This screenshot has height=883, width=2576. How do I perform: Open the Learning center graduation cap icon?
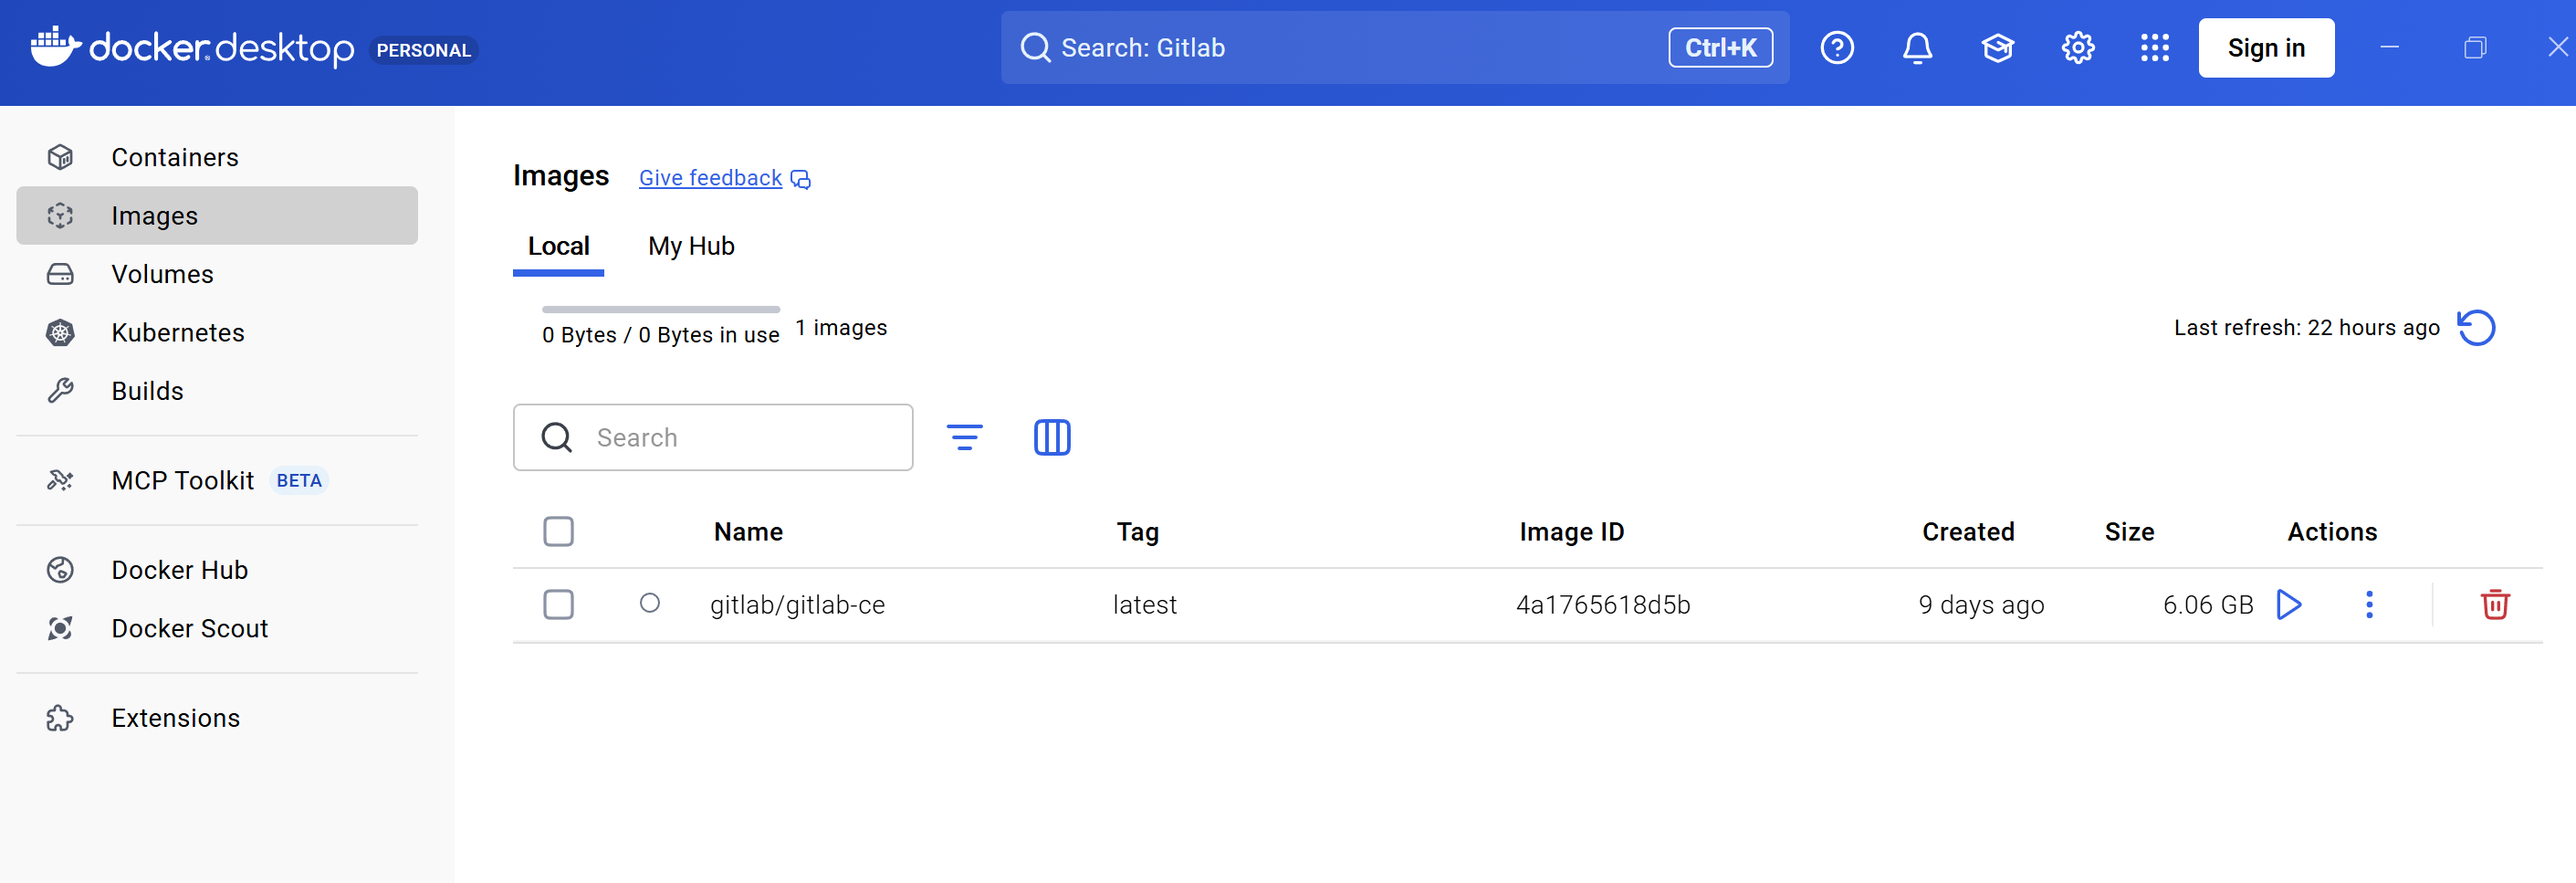tap(1997, 48)
